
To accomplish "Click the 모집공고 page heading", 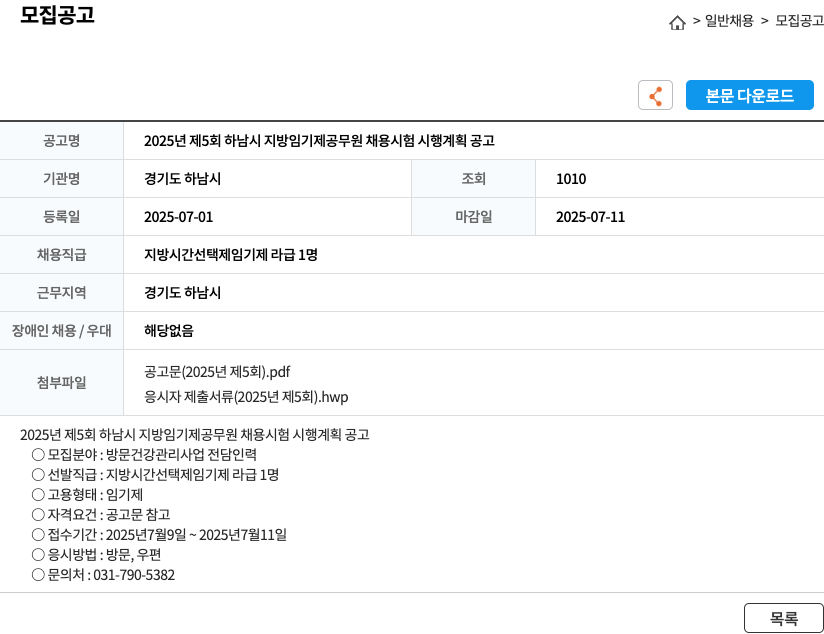I will pos(57,15).
